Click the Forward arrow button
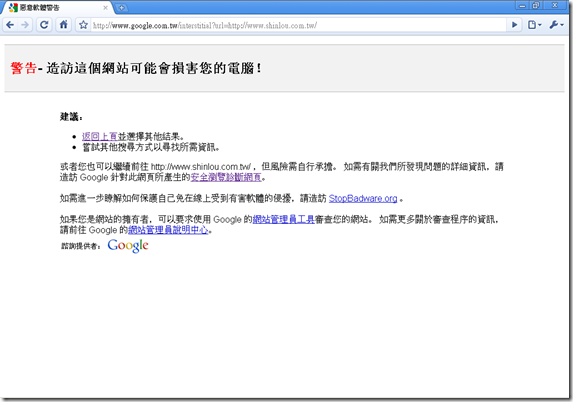This screenshot has height=402, width=573. [25, 25]
